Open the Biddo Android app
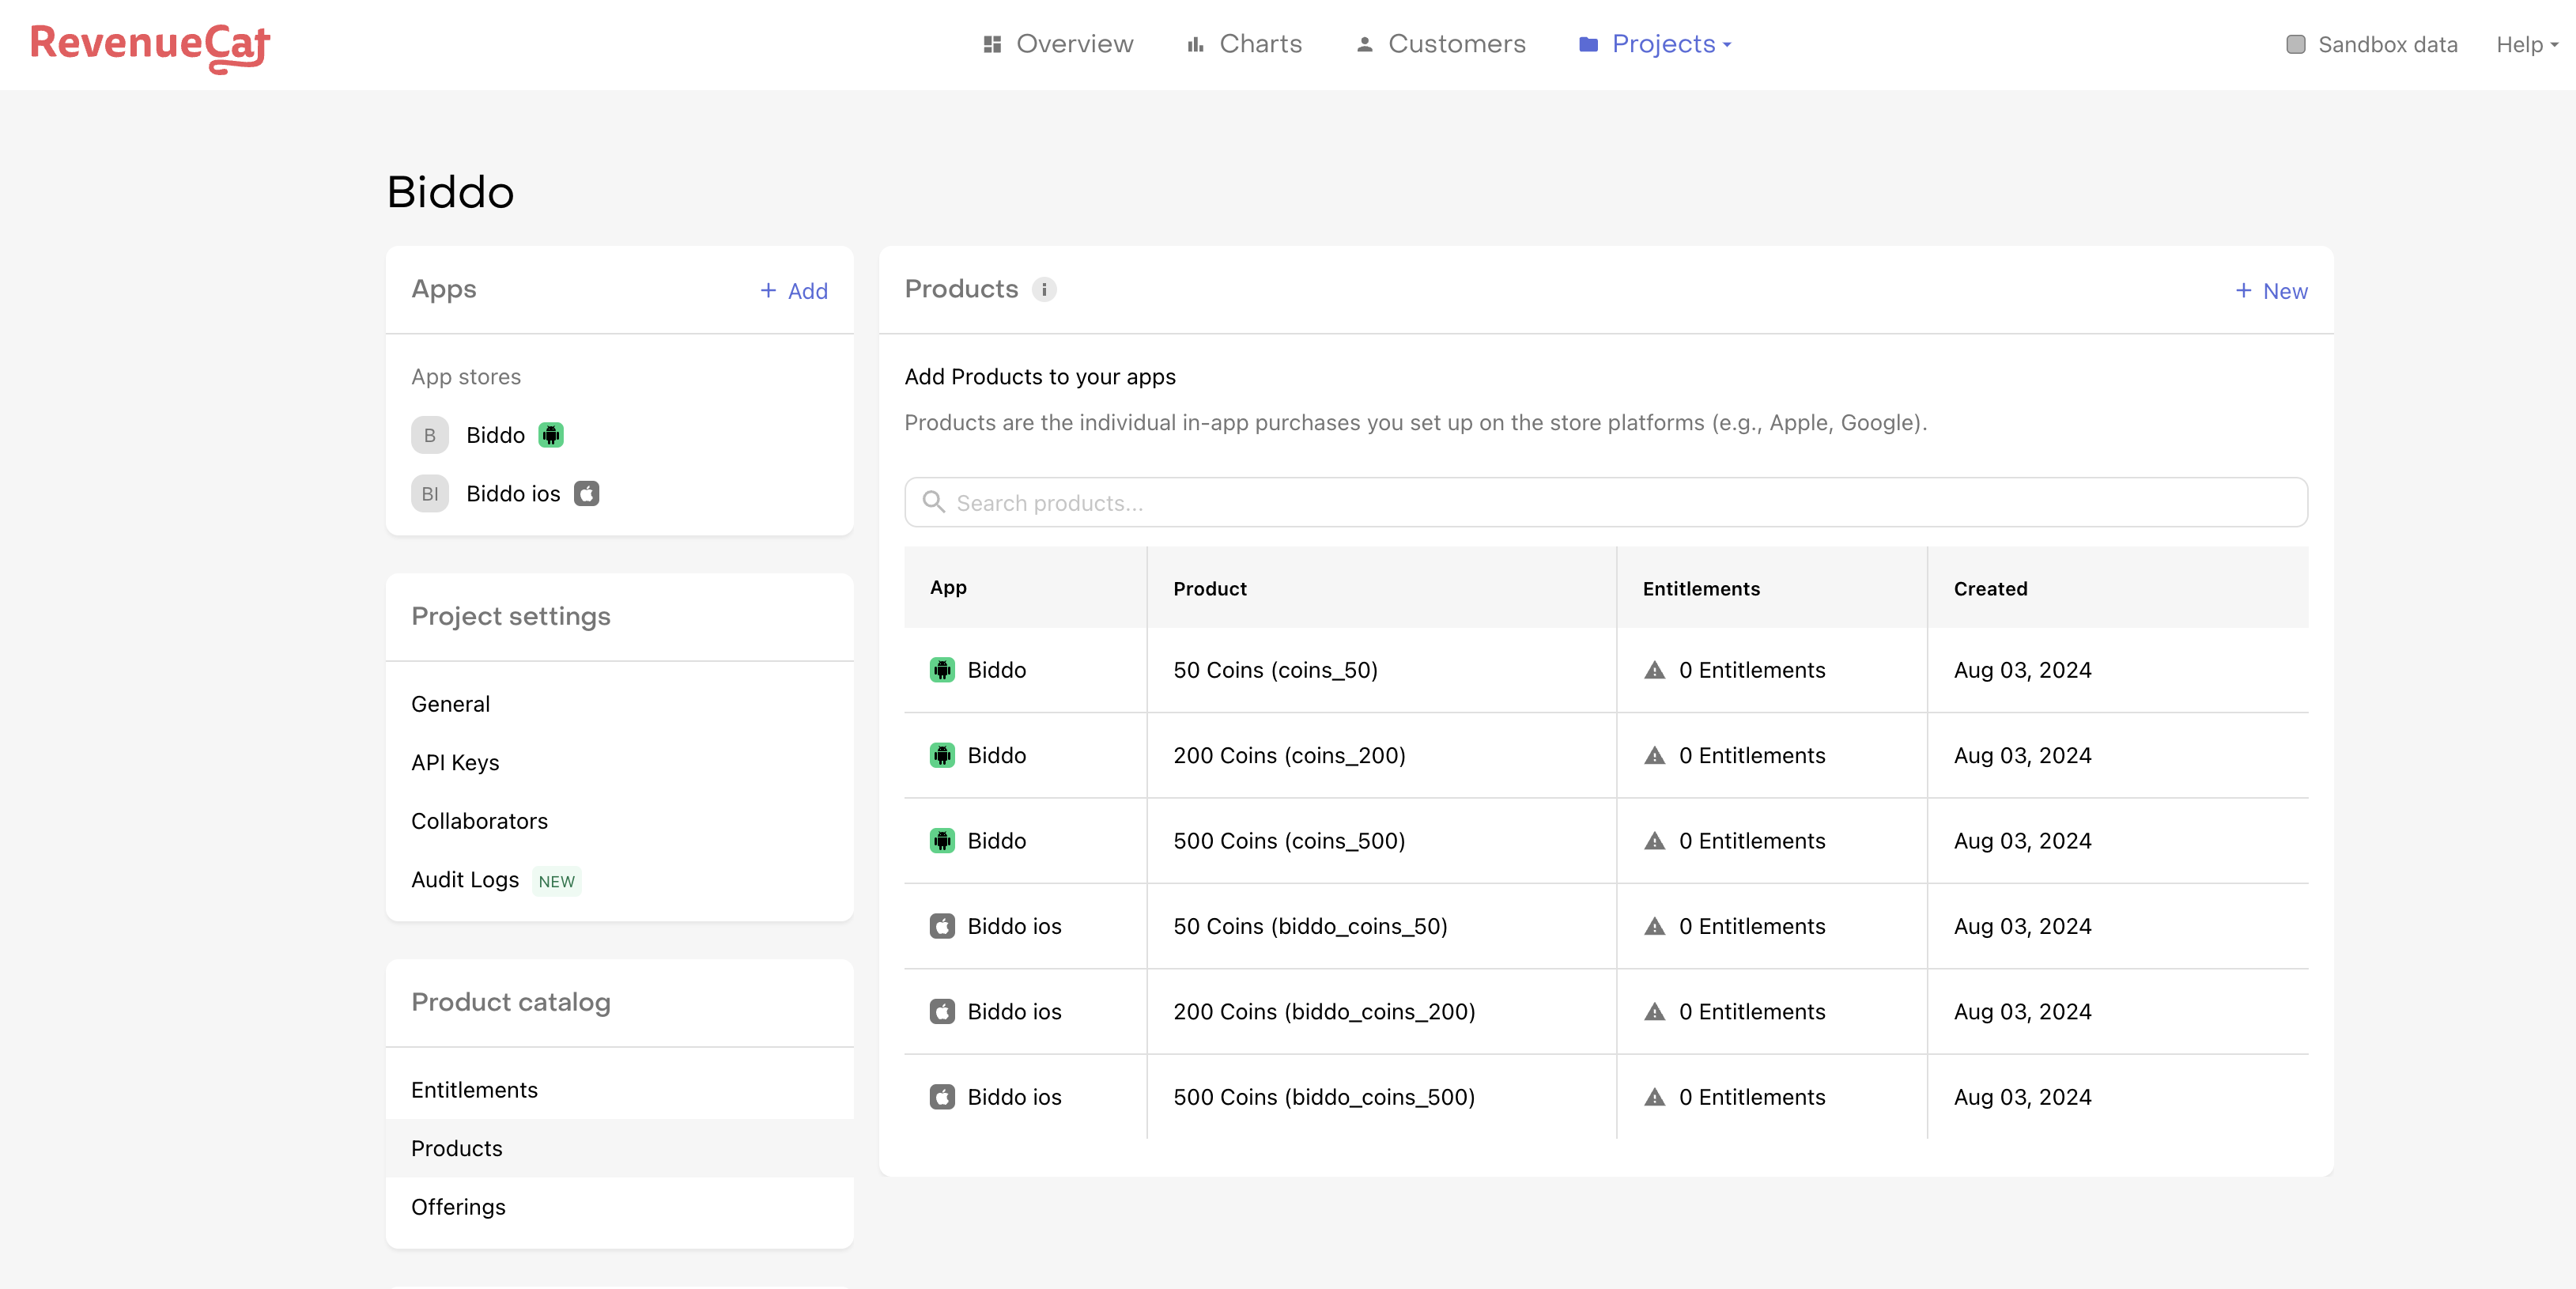 pyautogui.click(x=495, y=435)
